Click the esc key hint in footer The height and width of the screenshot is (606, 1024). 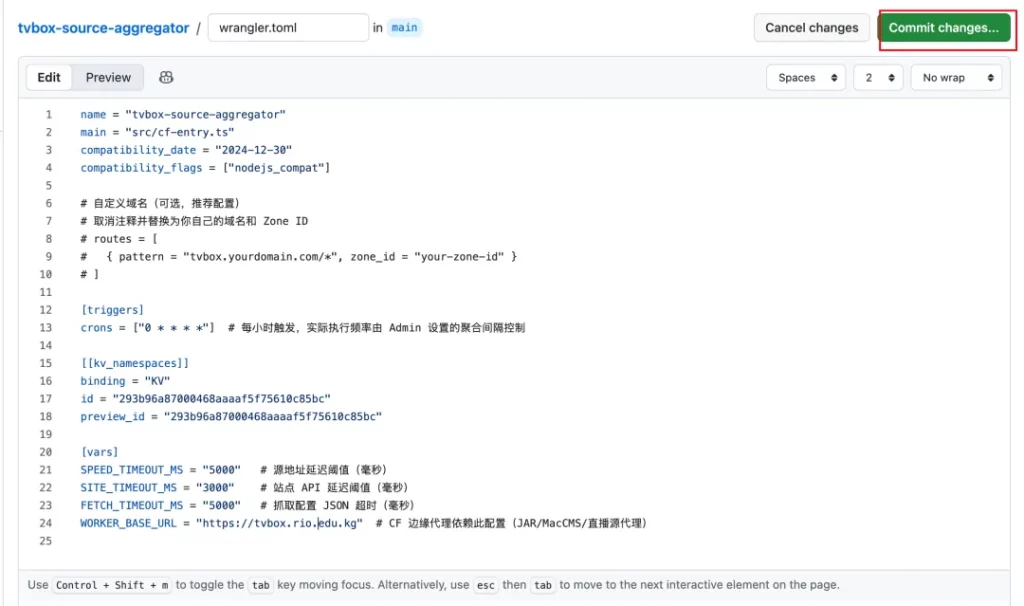[485, 585]
